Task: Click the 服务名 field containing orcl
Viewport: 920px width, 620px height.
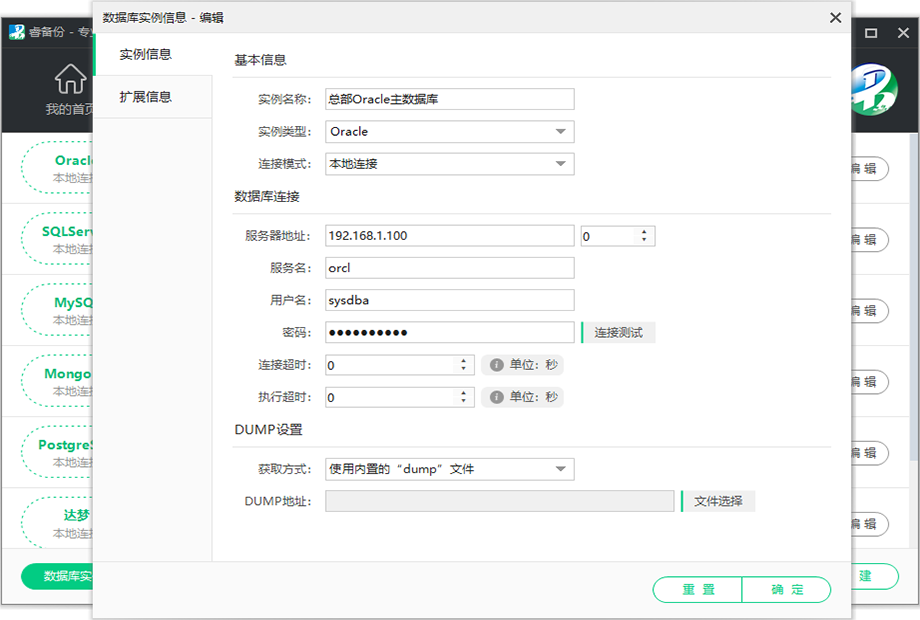Action: 449,268
